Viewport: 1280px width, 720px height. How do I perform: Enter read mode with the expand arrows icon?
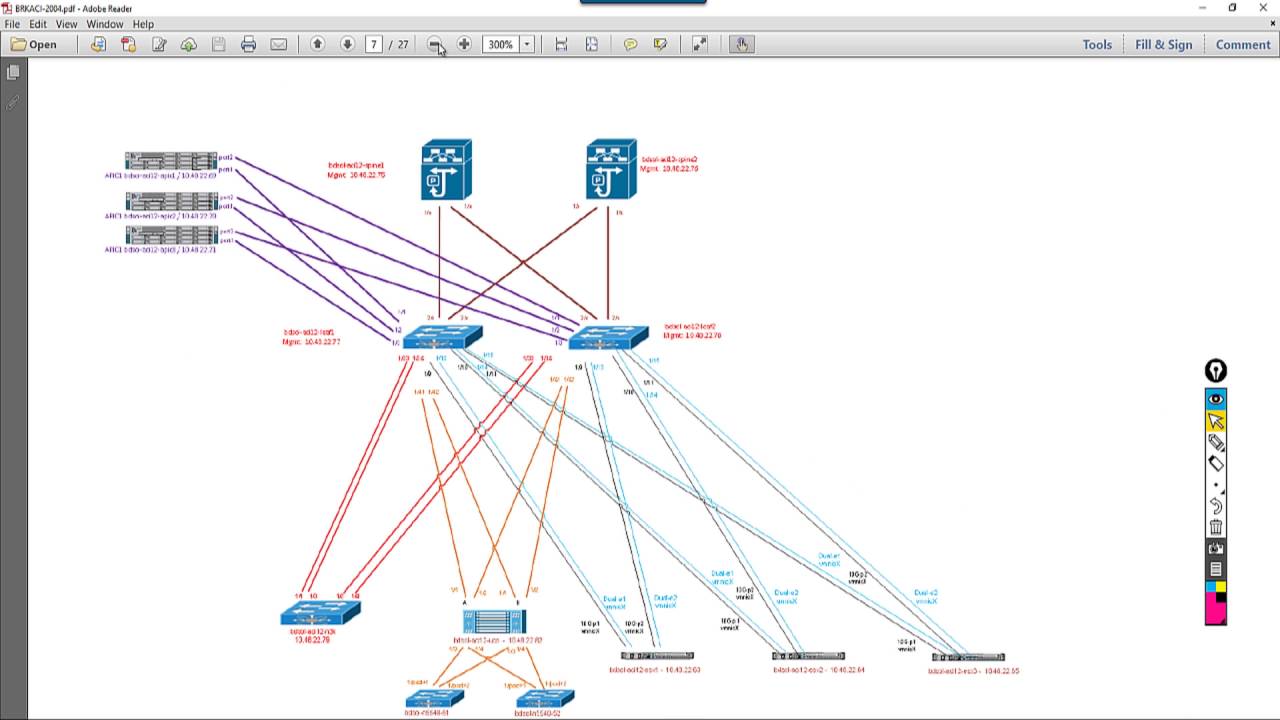700,44
